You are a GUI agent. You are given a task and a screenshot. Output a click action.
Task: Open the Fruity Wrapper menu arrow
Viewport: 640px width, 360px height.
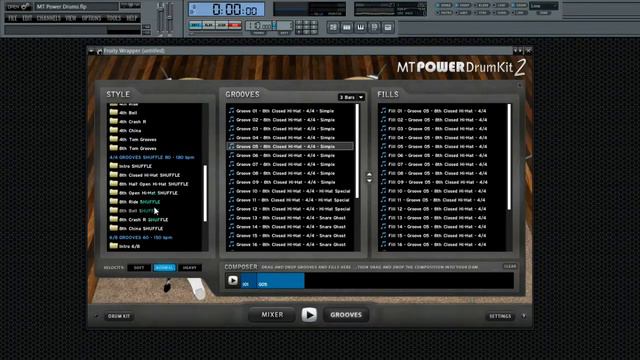(x=91, y=51)
